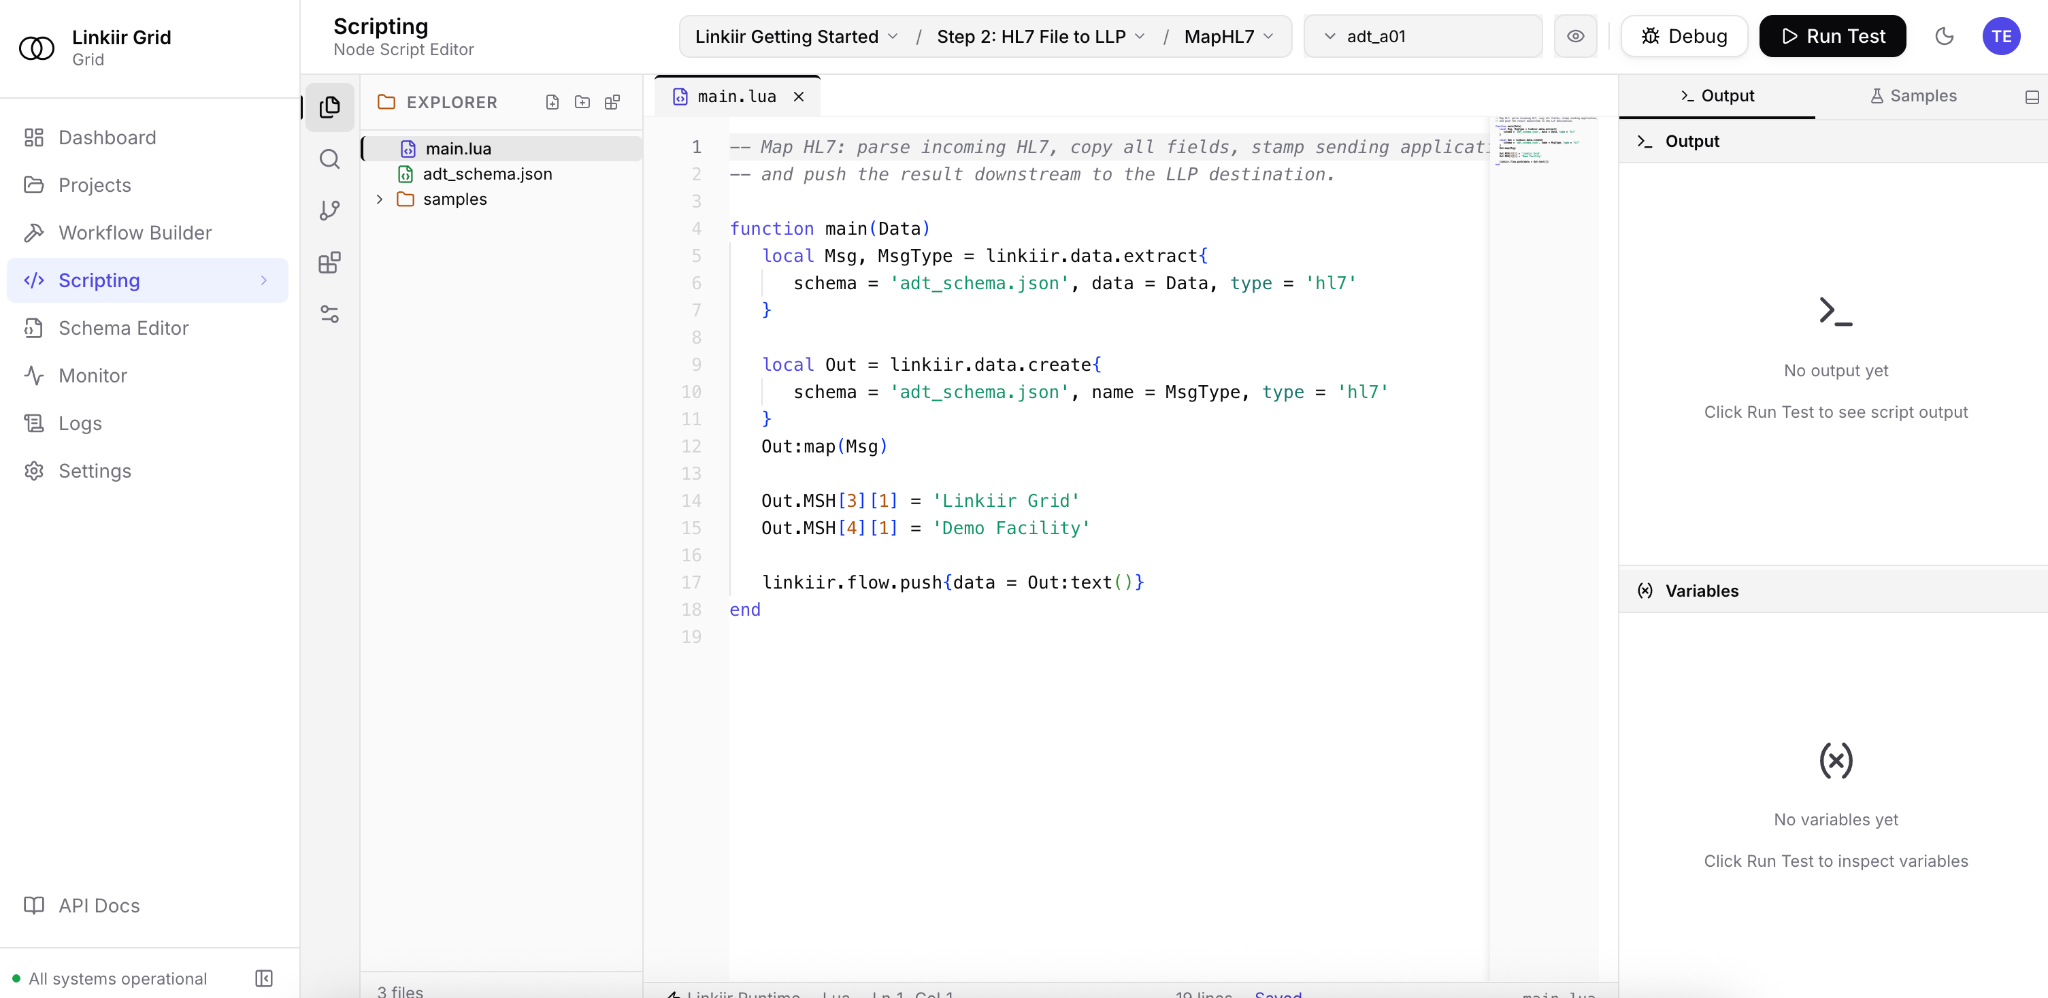
Task: Click the Out:map(Msg) code line
Action: pos(824,447)
